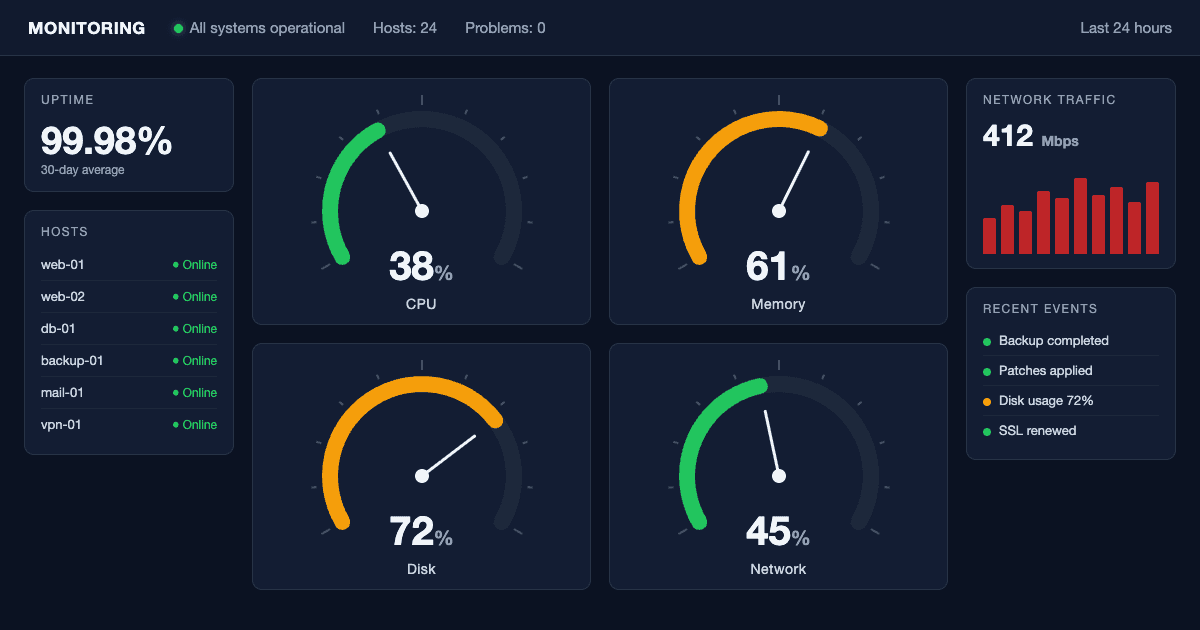Click the HOSTS panel heading

point(65,232)
